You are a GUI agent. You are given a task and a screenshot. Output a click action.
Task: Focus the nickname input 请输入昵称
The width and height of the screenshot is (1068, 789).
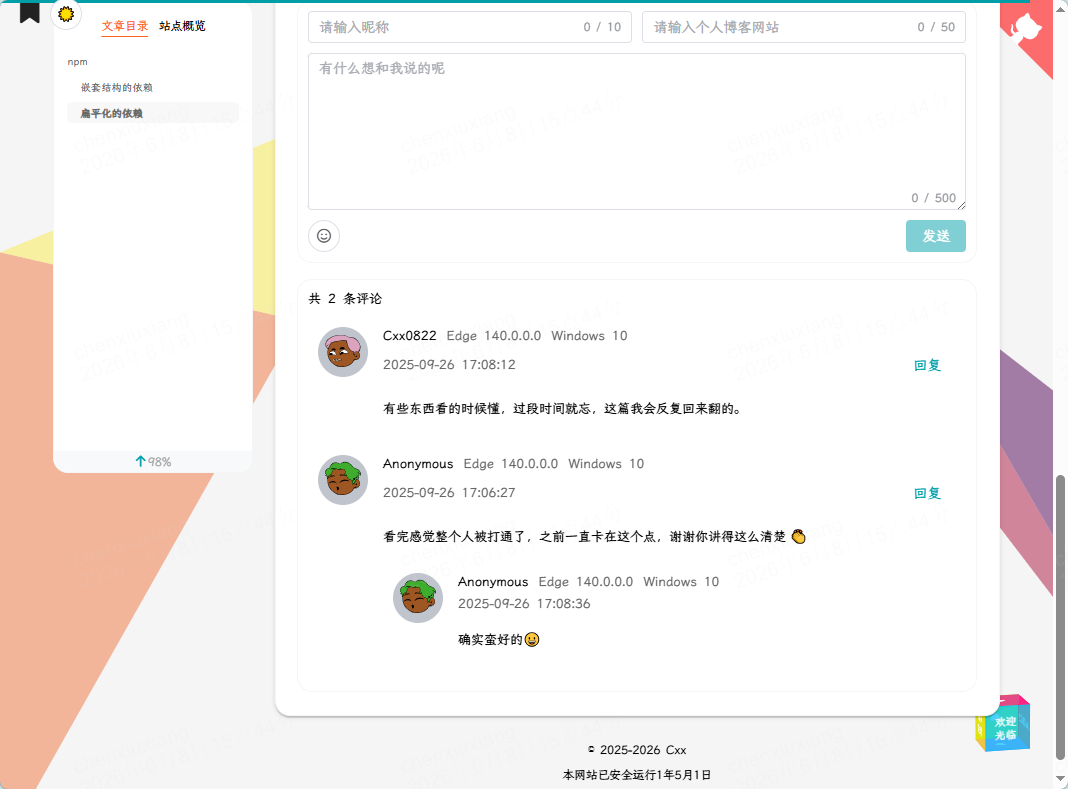(470, 27)
